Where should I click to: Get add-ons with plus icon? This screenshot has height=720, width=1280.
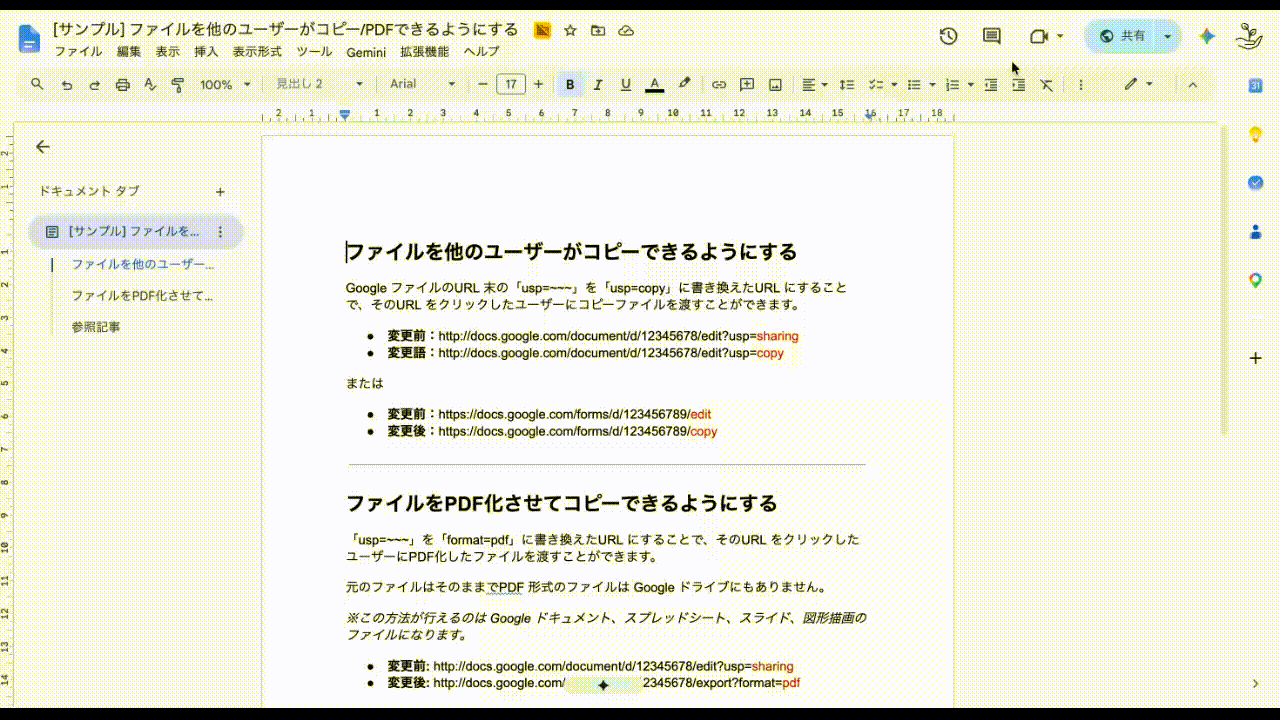pos(1255,358)
